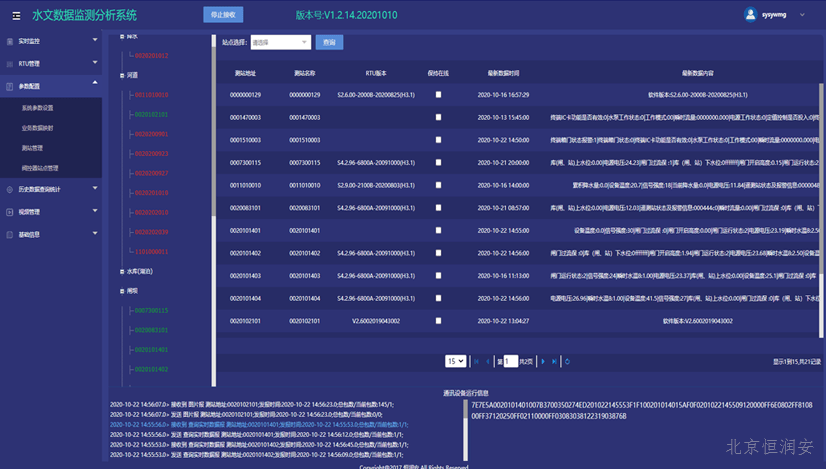This screenshot has height=469, width=826.
Task: Expand the user account dropdown arrow
Action: point(802,15)
